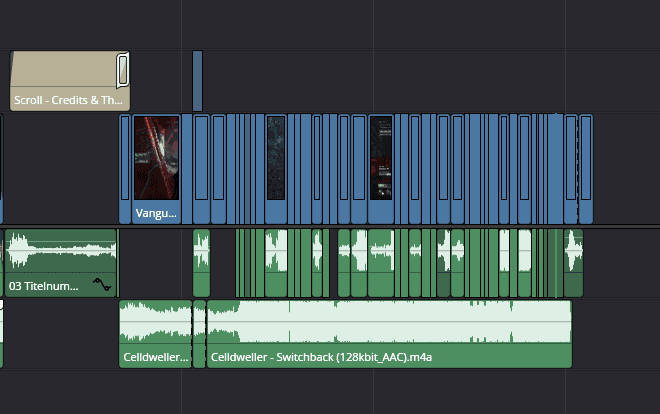Select the Scroll - Credits title clip

pos(60,80)
